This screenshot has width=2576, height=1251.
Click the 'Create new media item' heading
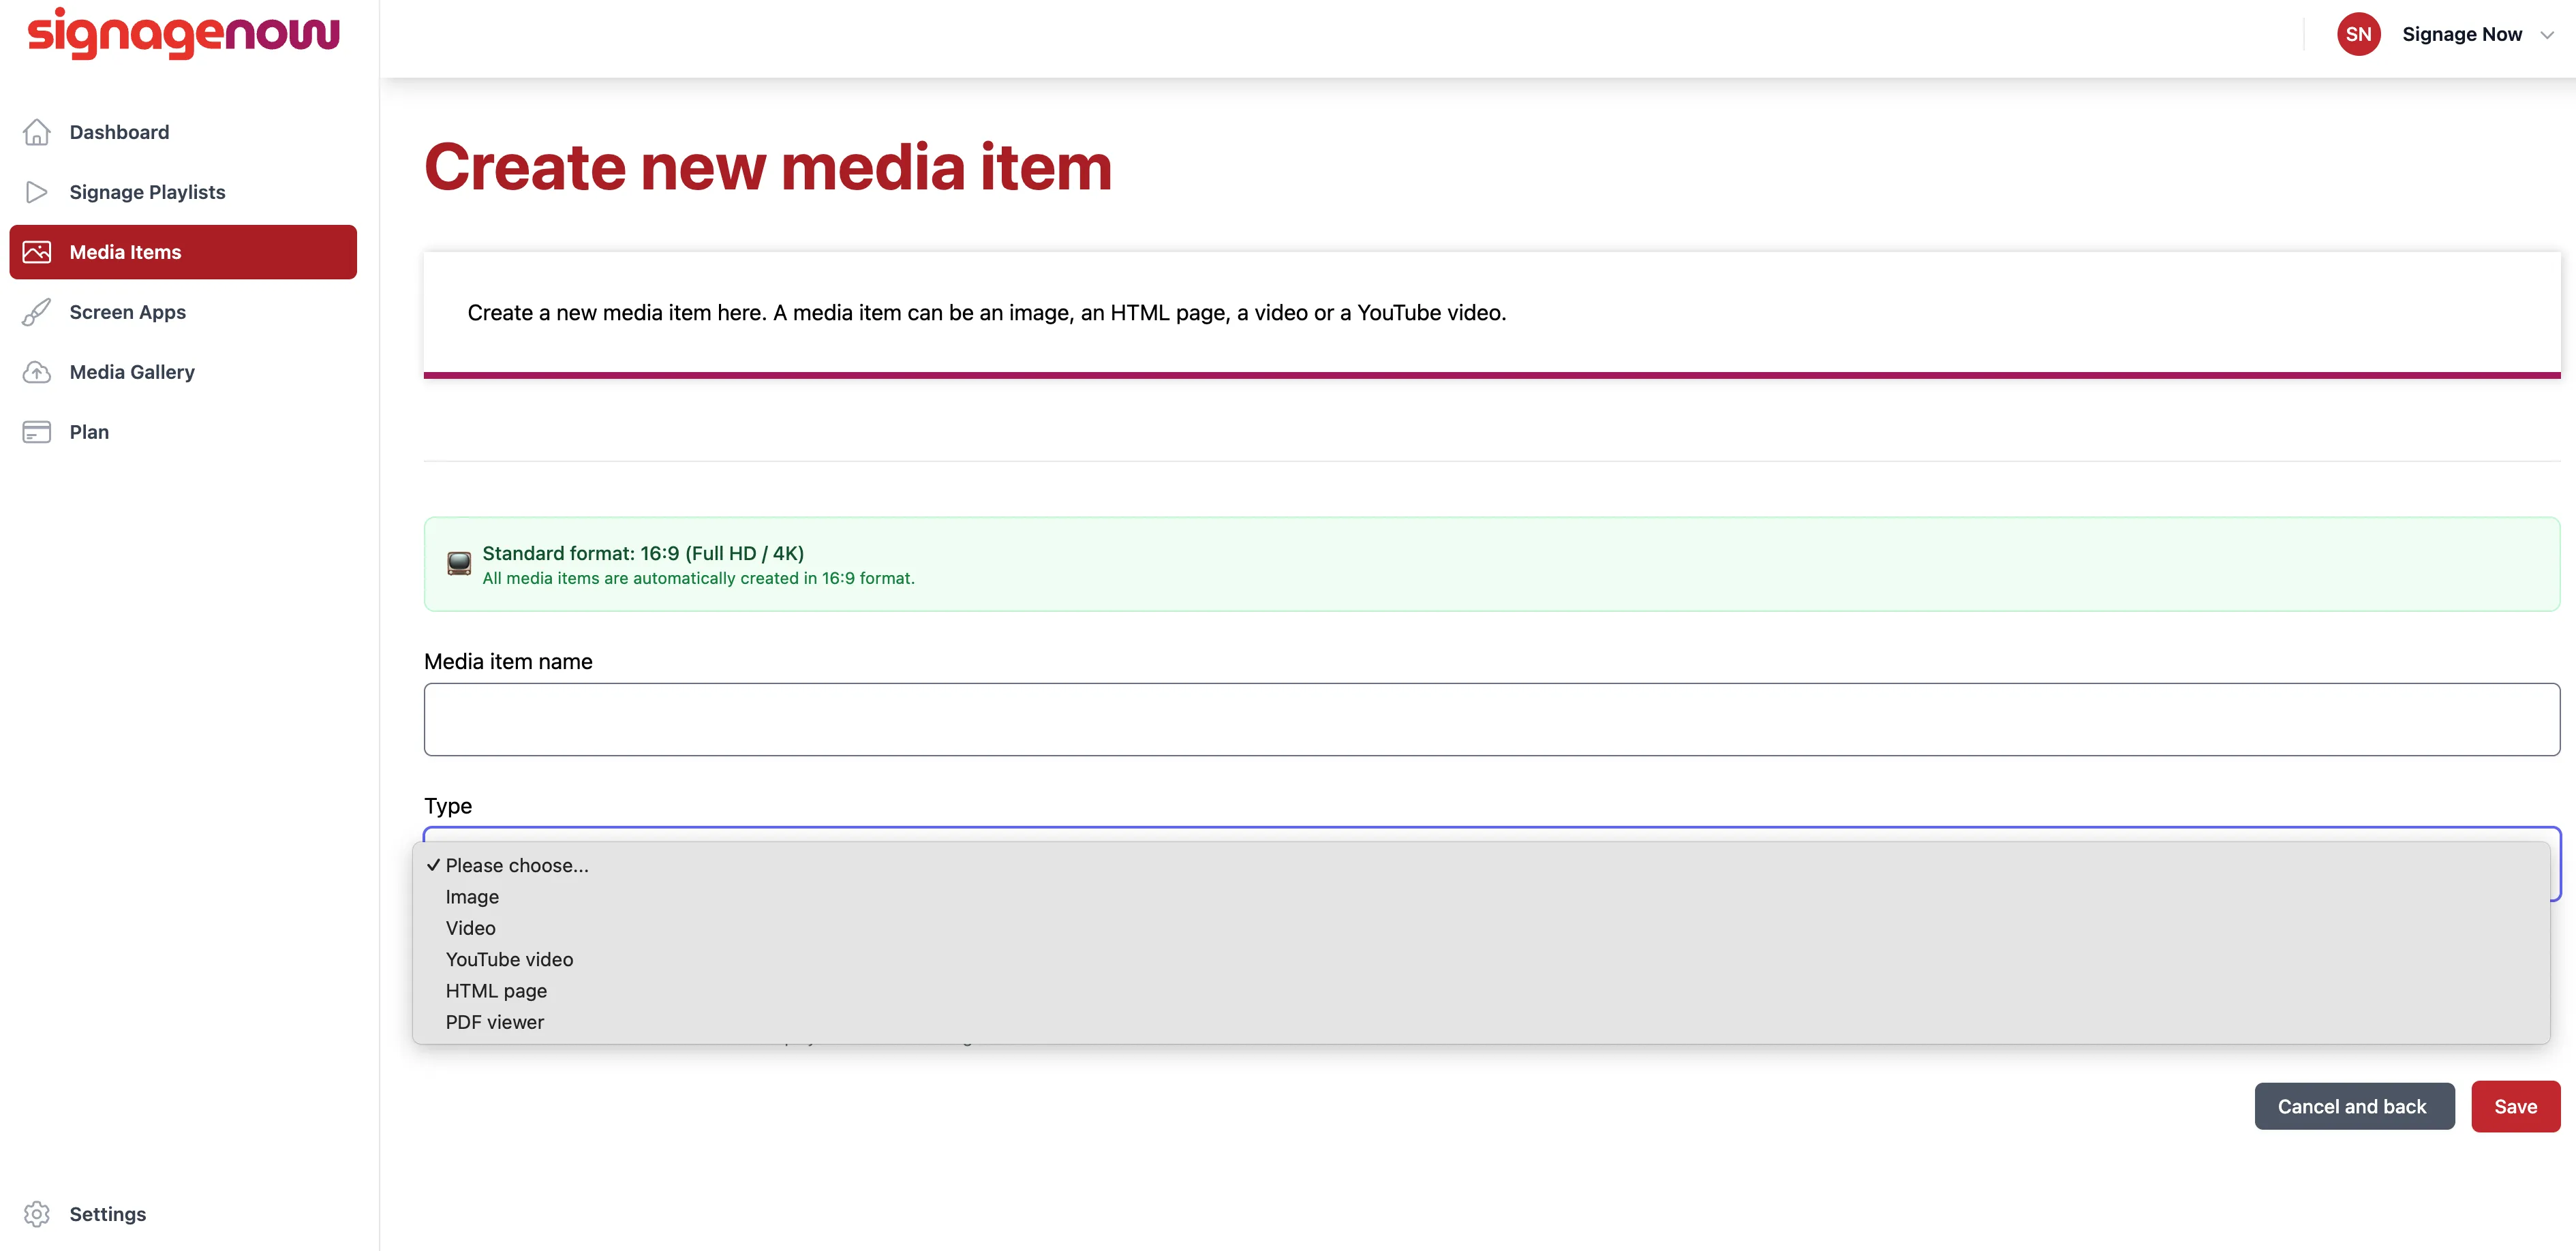click(768, 167)
